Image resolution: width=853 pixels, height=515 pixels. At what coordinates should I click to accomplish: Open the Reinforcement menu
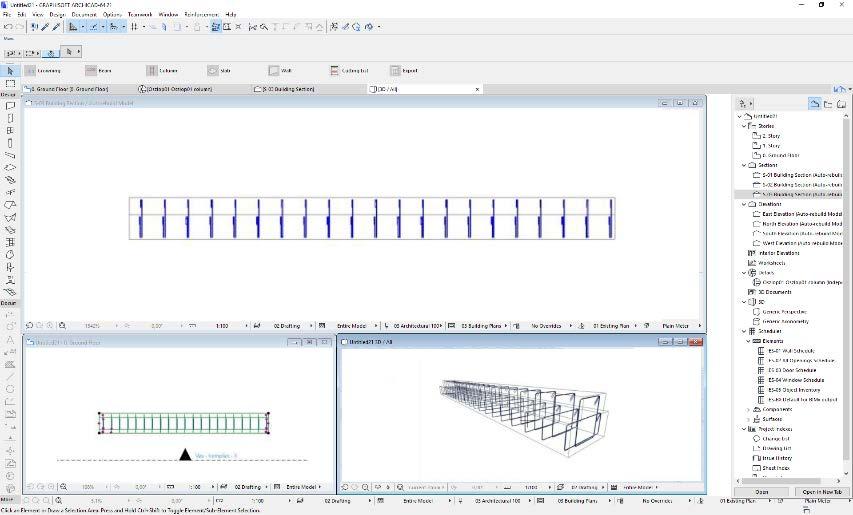click(201, 15)
